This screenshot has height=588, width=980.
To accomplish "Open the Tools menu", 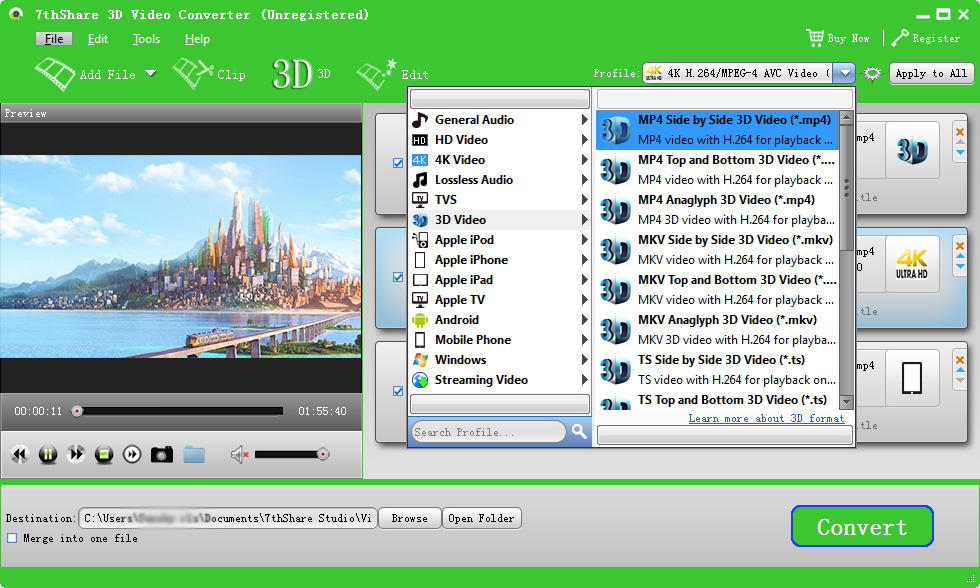I will (146, 39).
